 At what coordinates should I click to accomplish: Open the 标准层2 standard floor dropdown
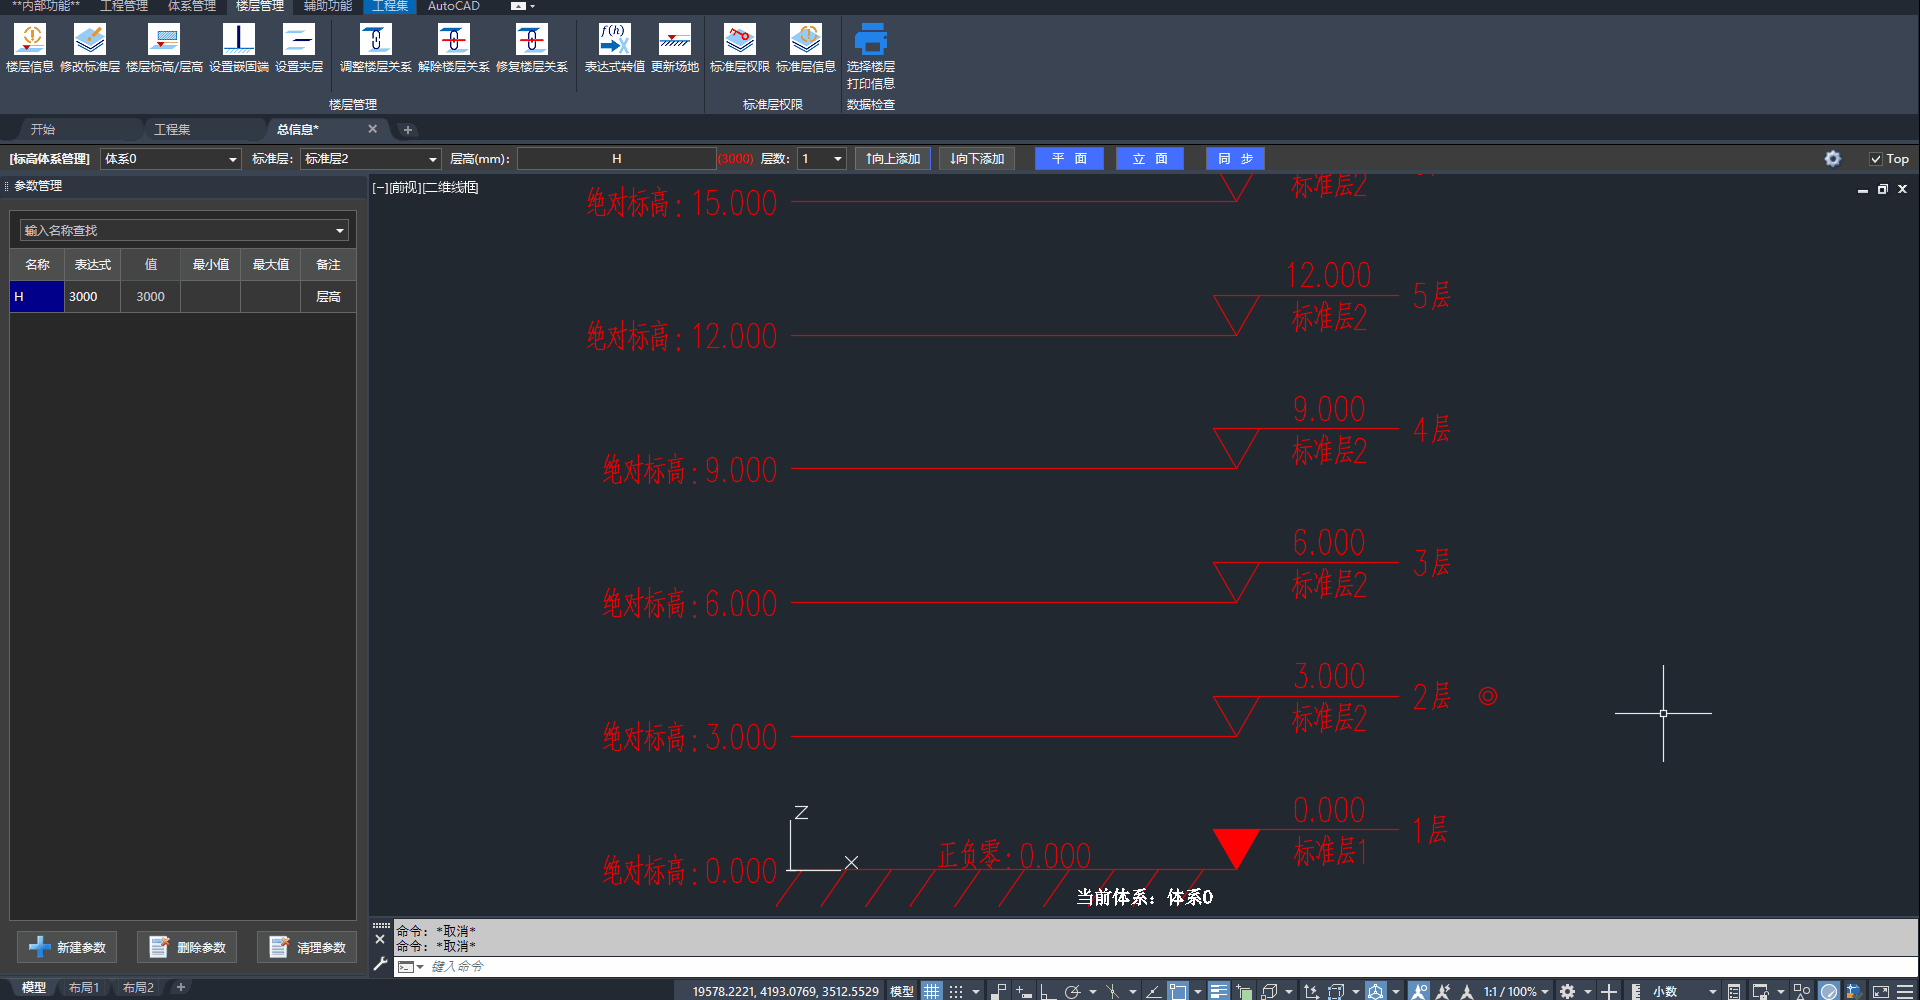432,159
